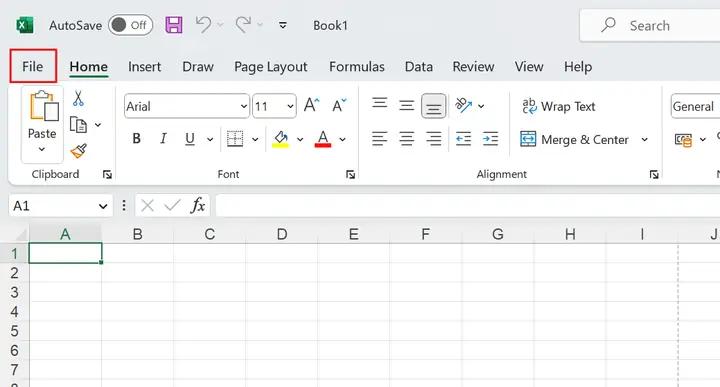
Task: Toggle Underline formatting
Action: click(190, 139)
